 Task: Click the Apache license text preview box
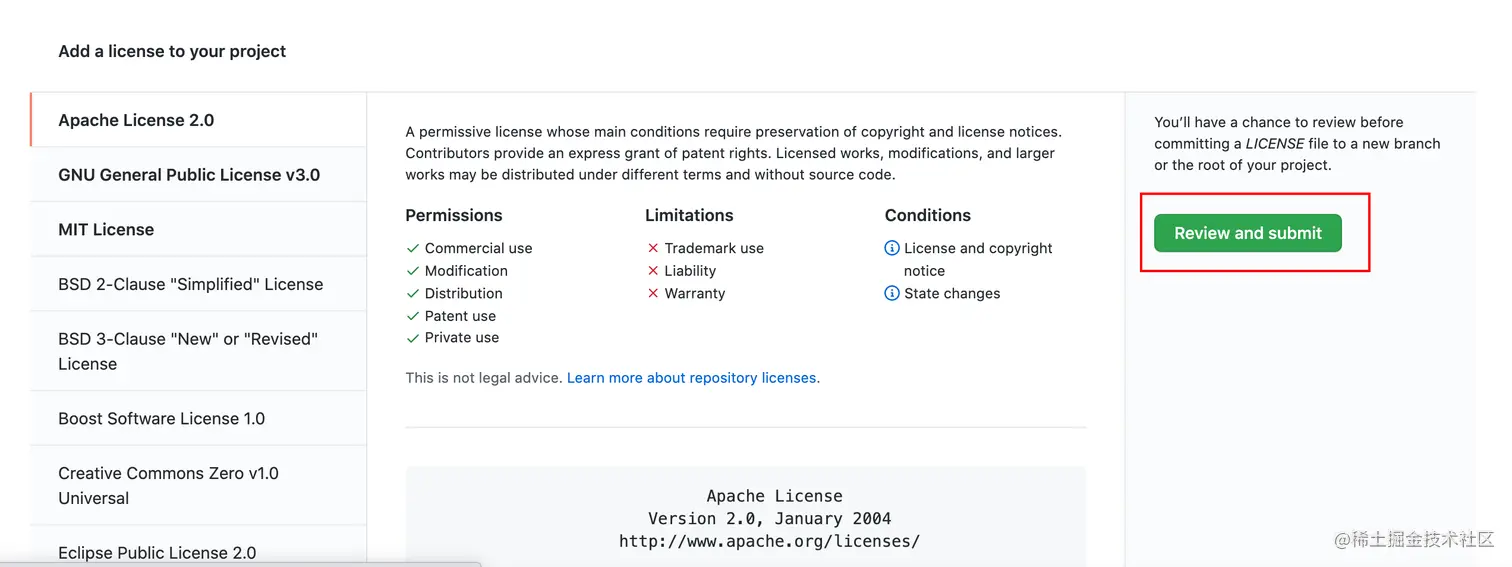pos(745,516)
